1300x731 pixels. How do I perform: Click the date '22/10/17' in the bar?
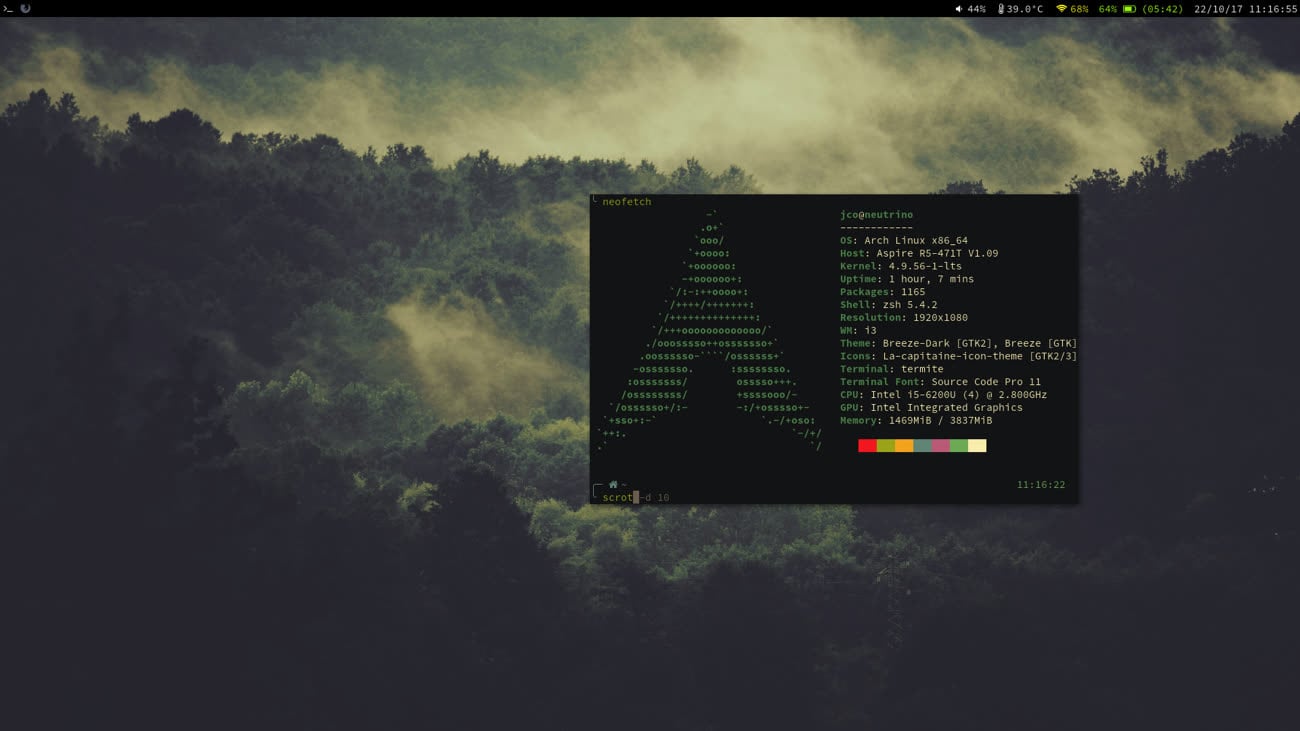(x=1218, y=9)
